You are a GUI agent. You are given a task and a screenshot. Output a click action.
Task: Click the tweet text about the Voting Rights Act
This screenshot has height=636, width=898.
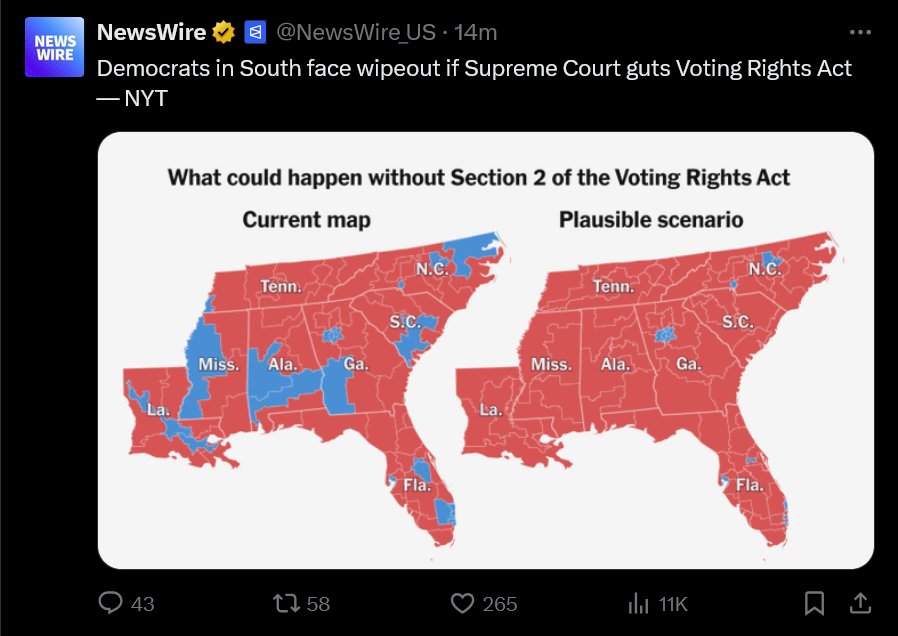click(474, 68)
